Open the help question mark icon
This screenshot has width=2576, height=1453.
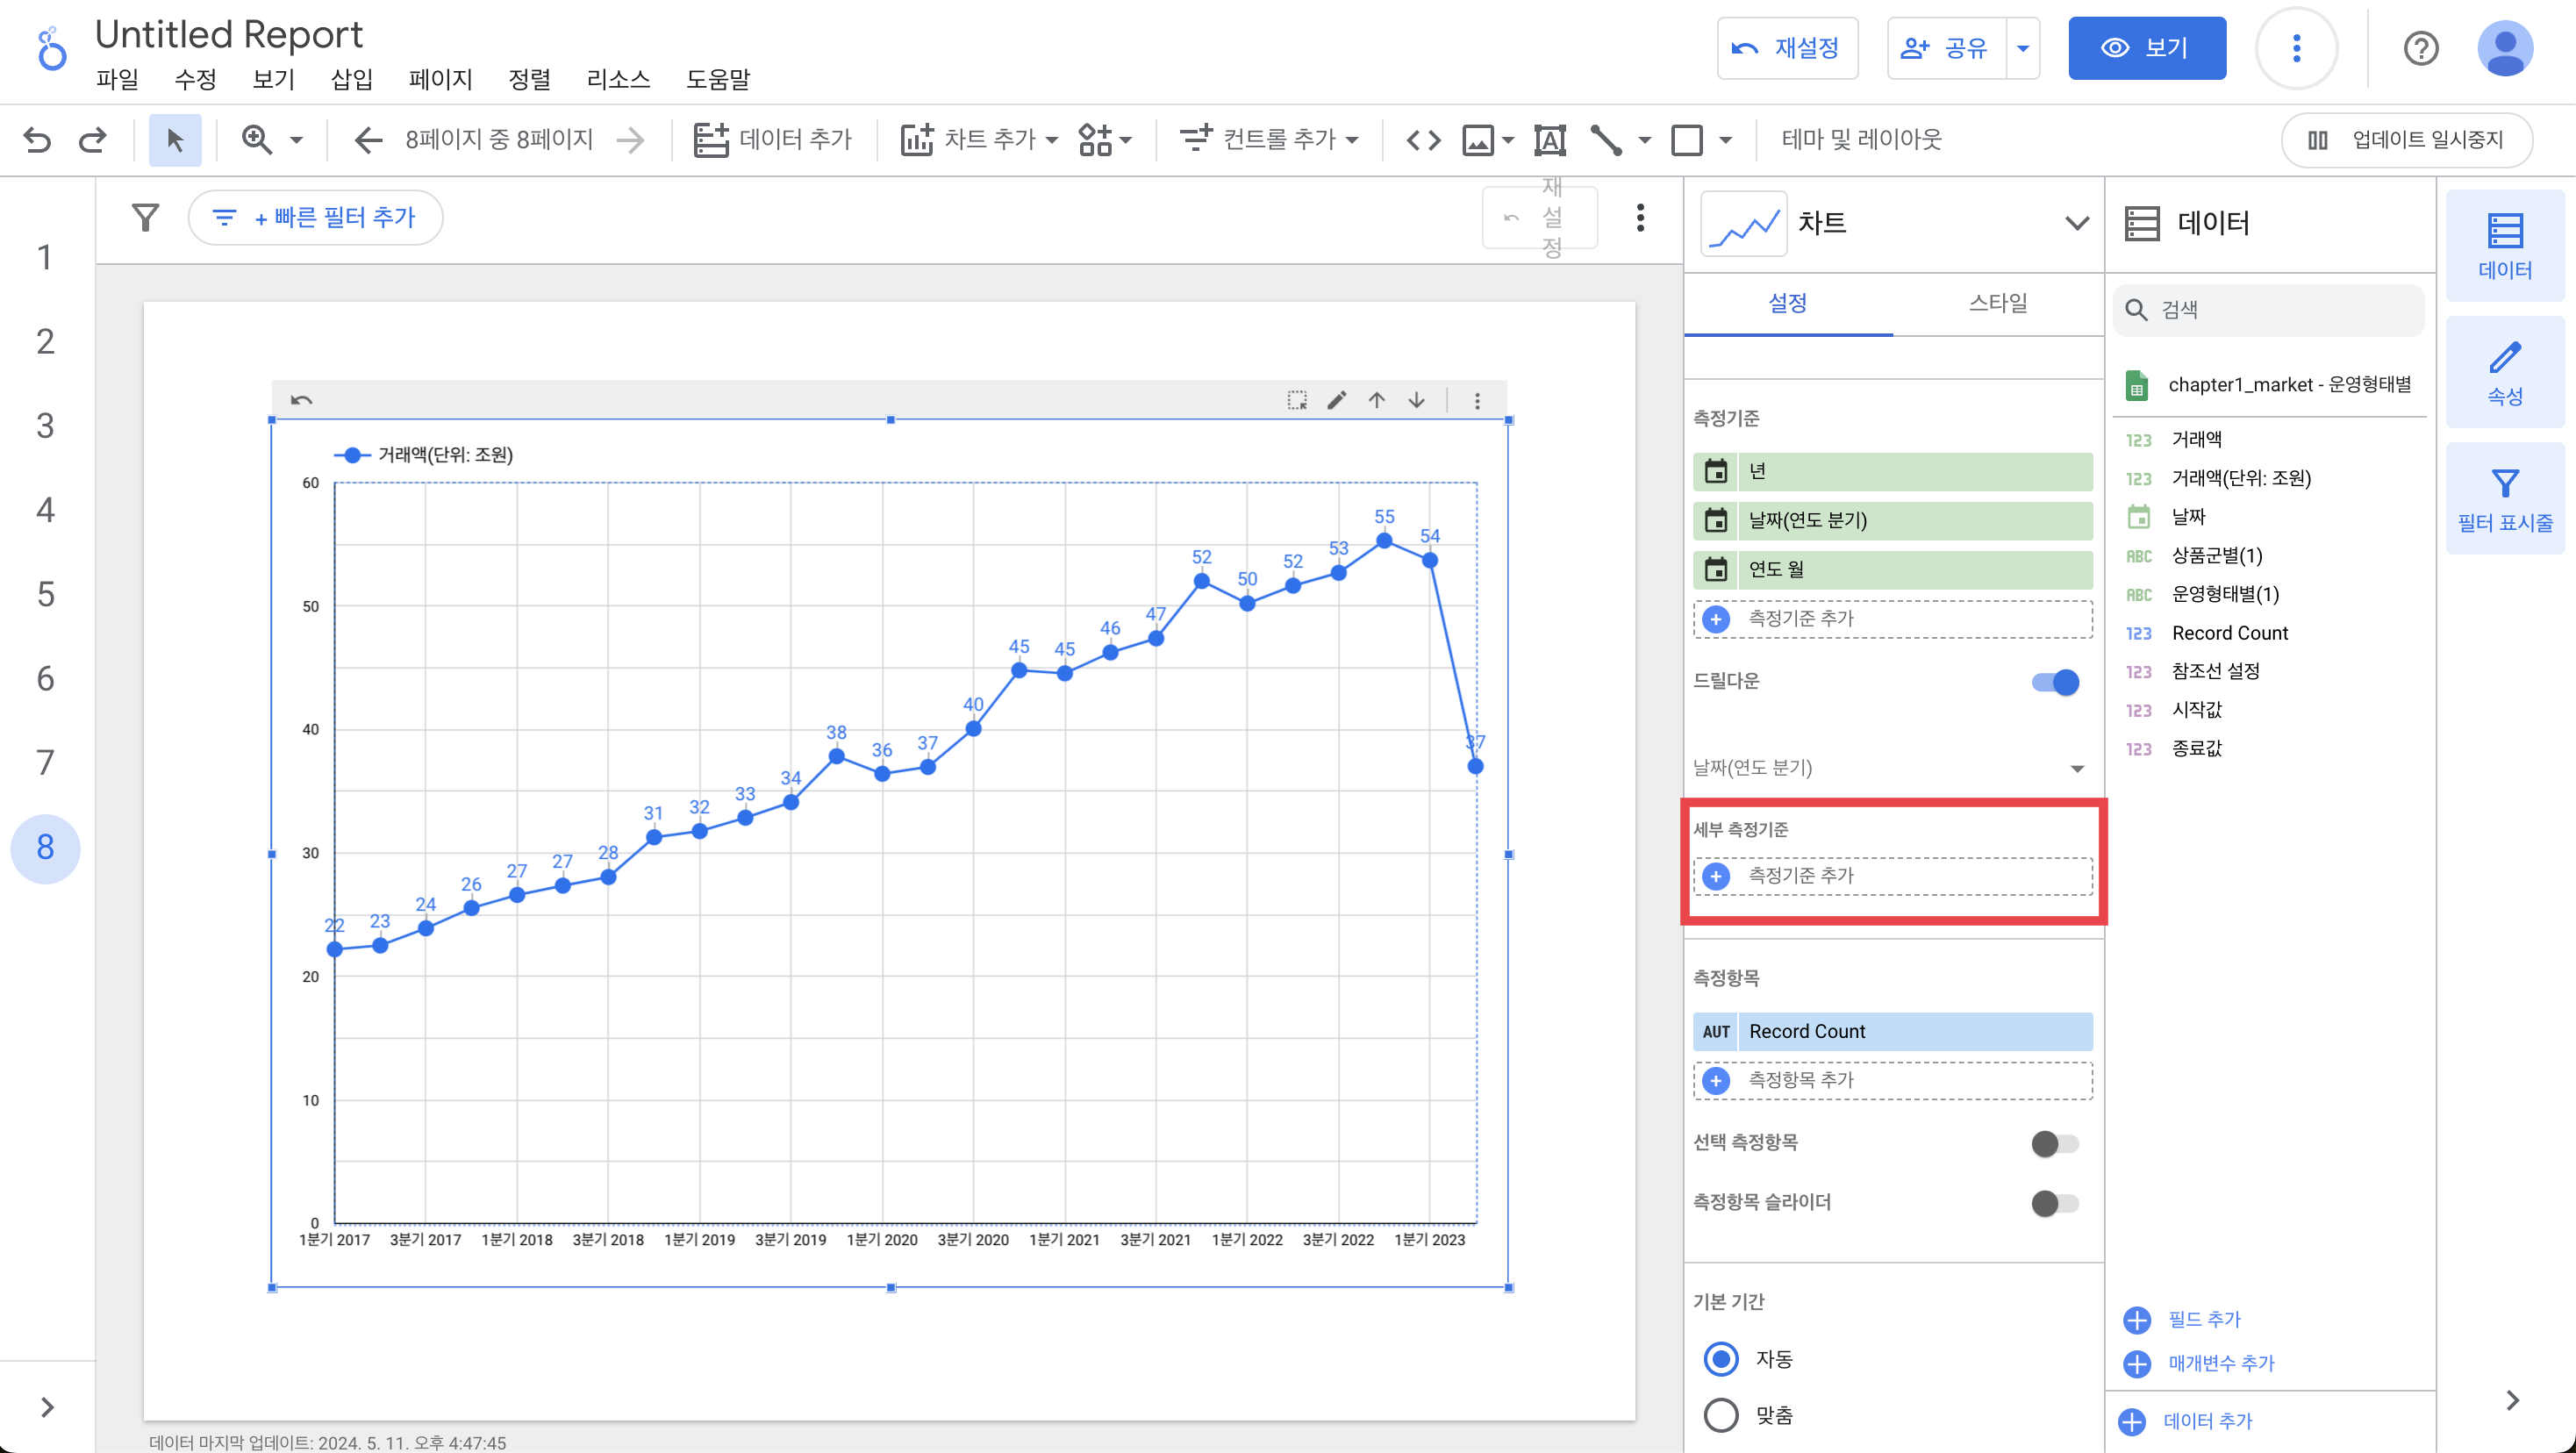click(2420, 48)
